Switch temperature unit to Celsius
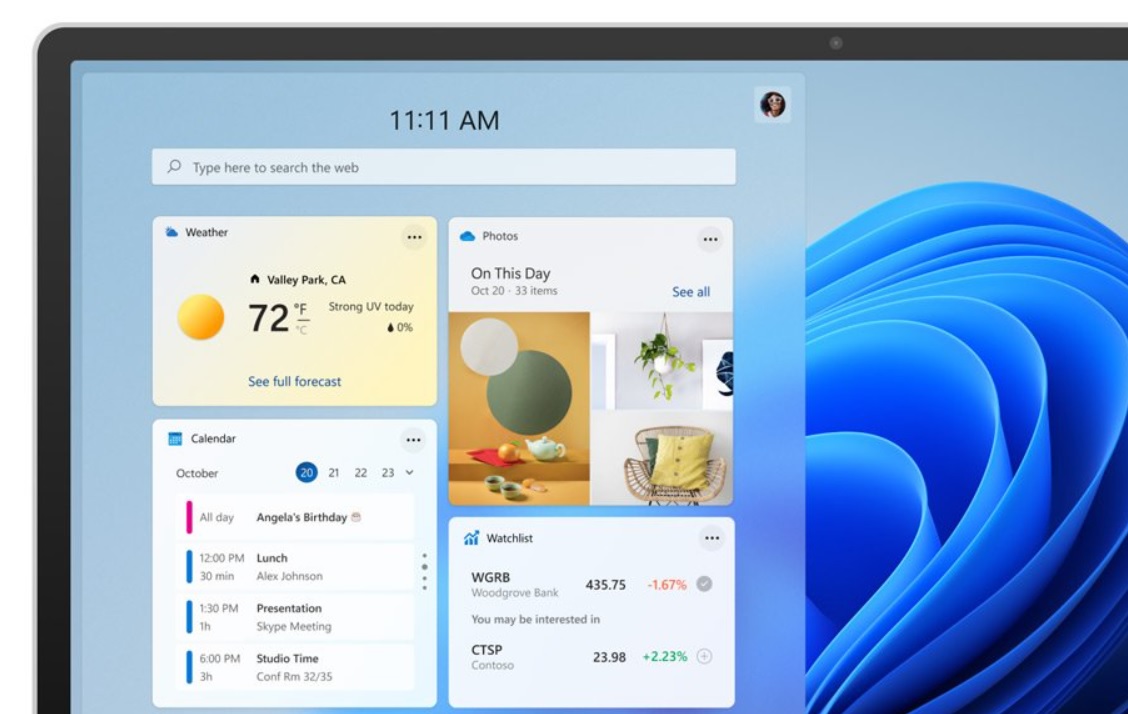1128x714 pixels. point(301,330)
